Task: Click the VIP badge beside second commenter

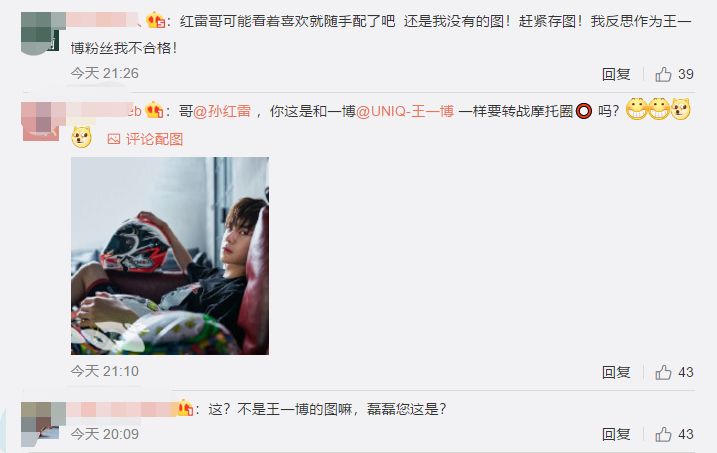Action: 154,110
